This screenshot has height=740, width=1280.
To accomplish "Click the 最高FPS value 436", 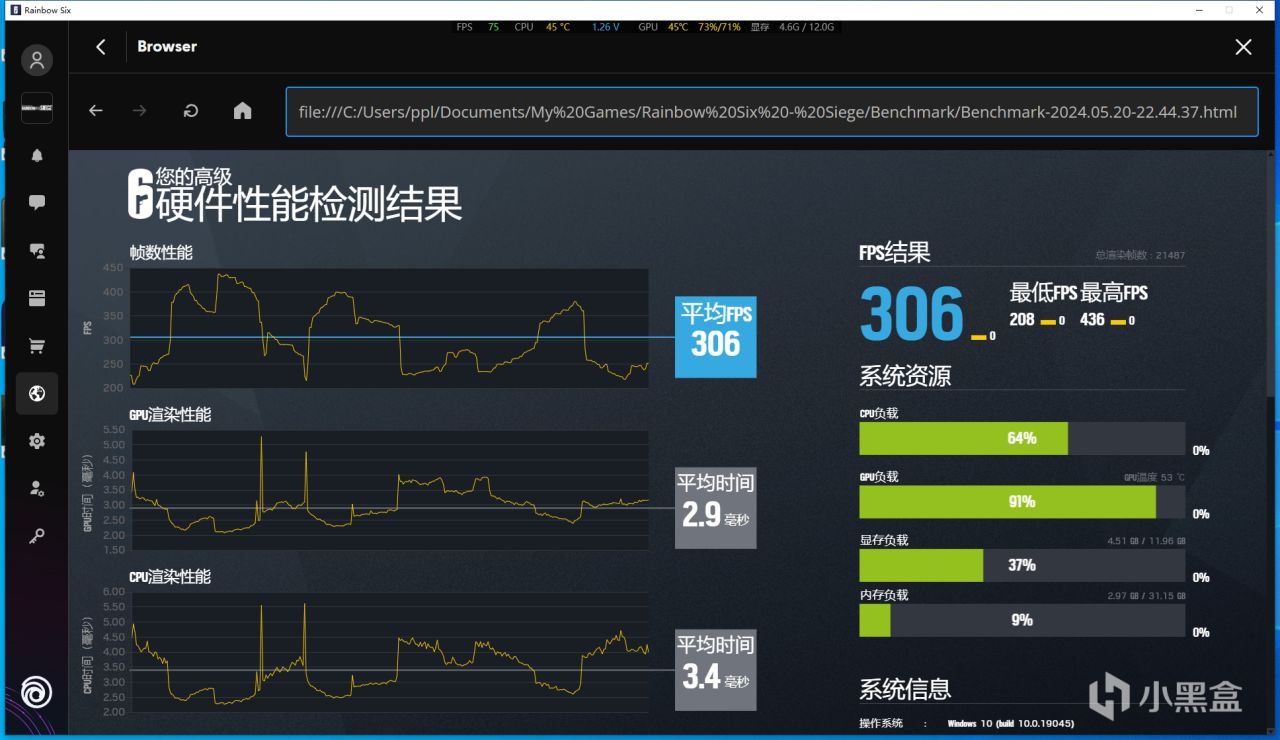I will pos(1093,319).
